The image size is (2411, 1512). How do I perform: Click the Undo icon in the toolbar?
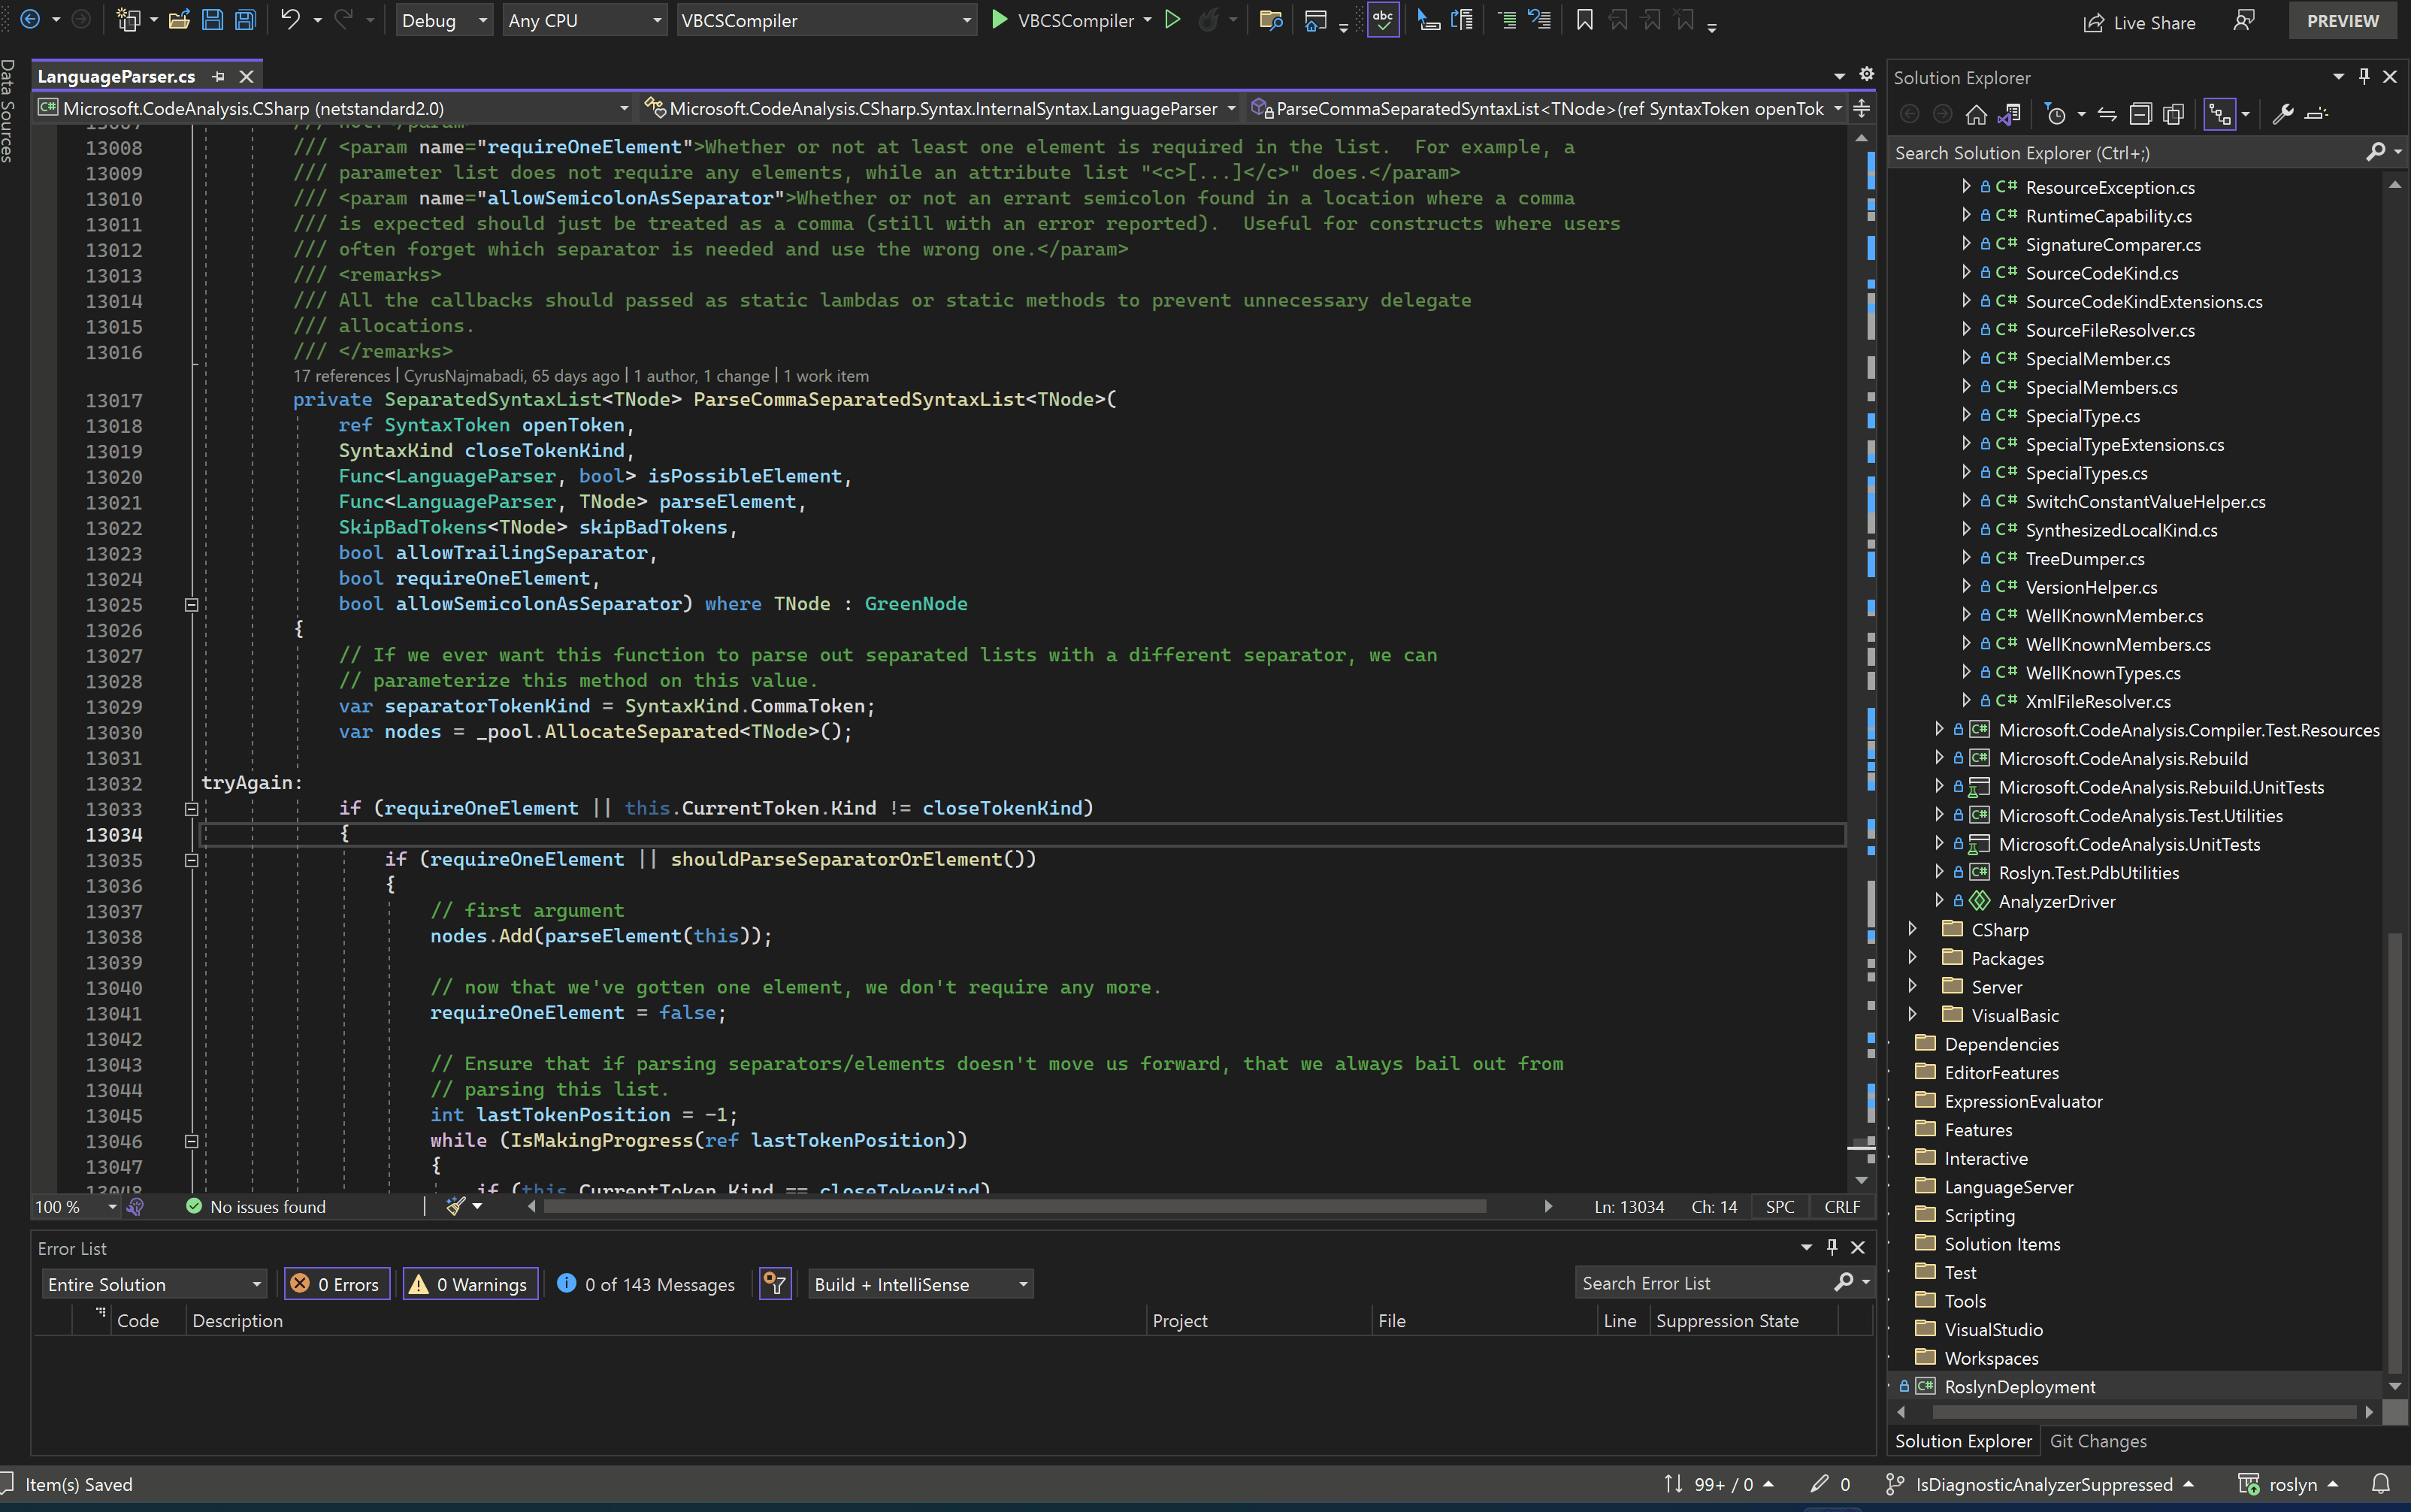click(x=290, y=20)
